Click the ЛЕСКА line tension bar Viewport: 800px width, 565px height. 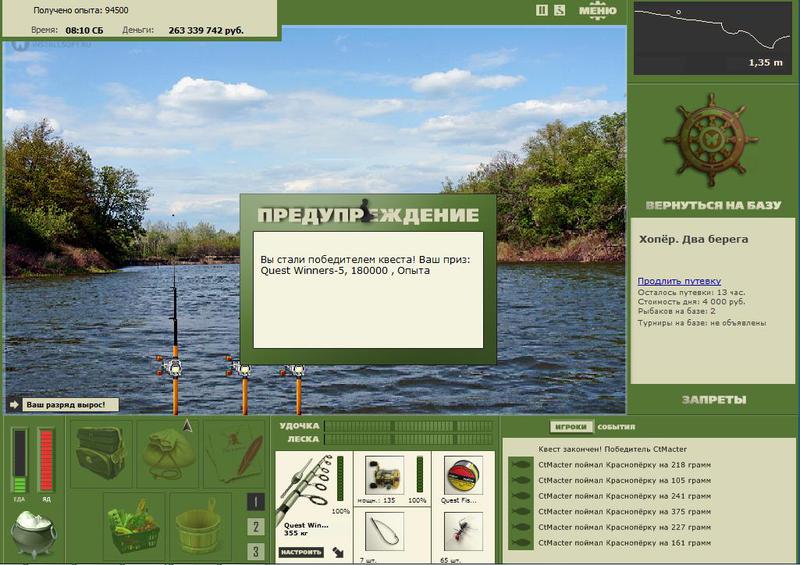[x=409, y=439]
